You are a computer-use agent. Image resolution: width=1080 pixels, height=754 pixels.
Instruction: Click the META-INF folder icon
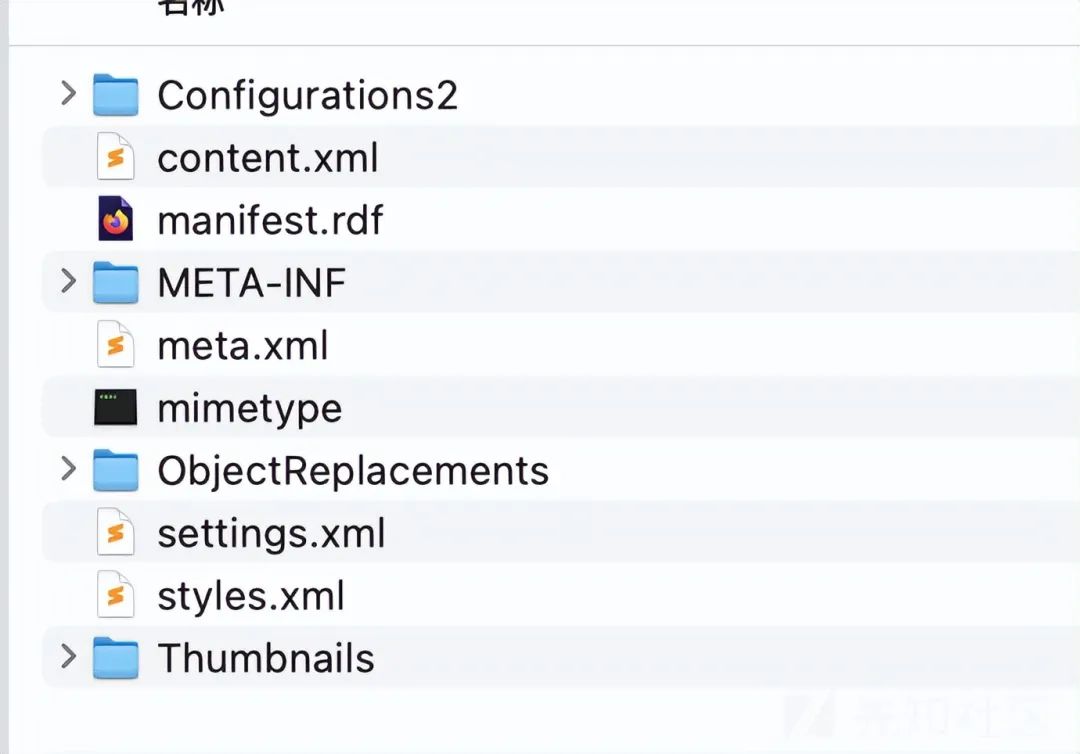(116, 282)
